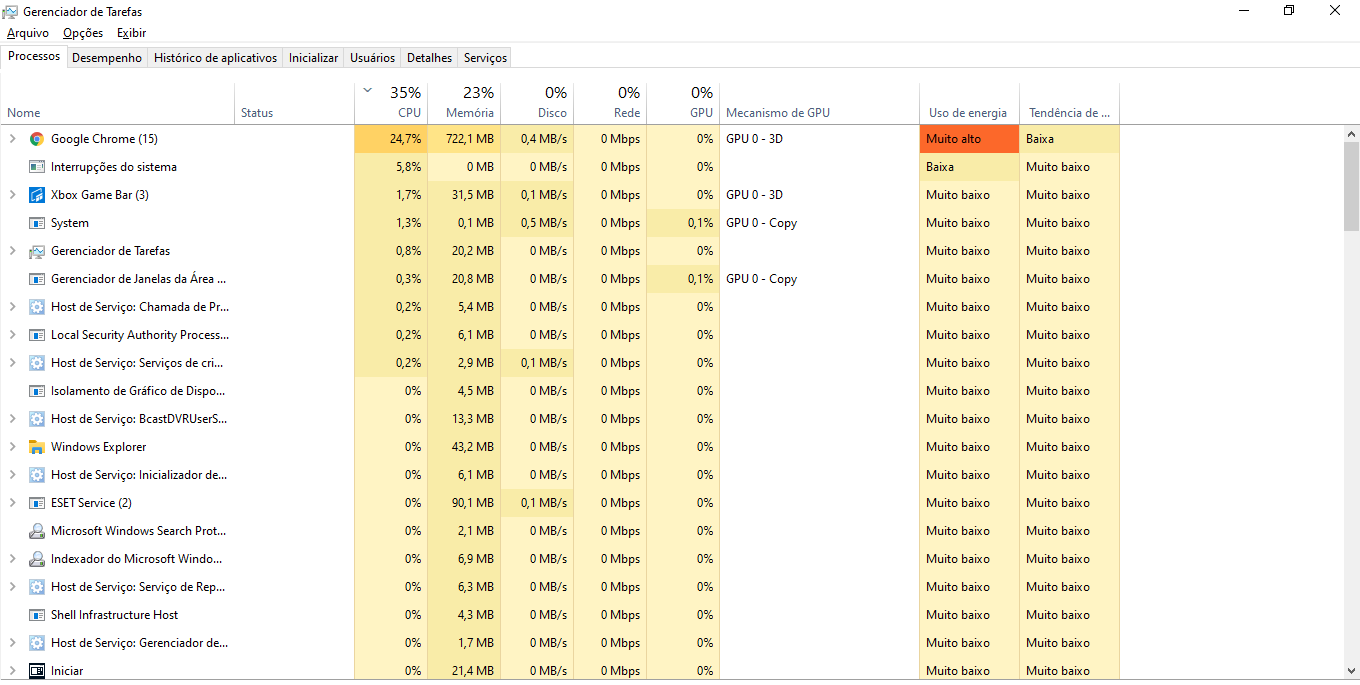This screenshot has width=1360, height=685.
Task: Click the Xbox Game Bar icon
Action: (x=37, y=195)
